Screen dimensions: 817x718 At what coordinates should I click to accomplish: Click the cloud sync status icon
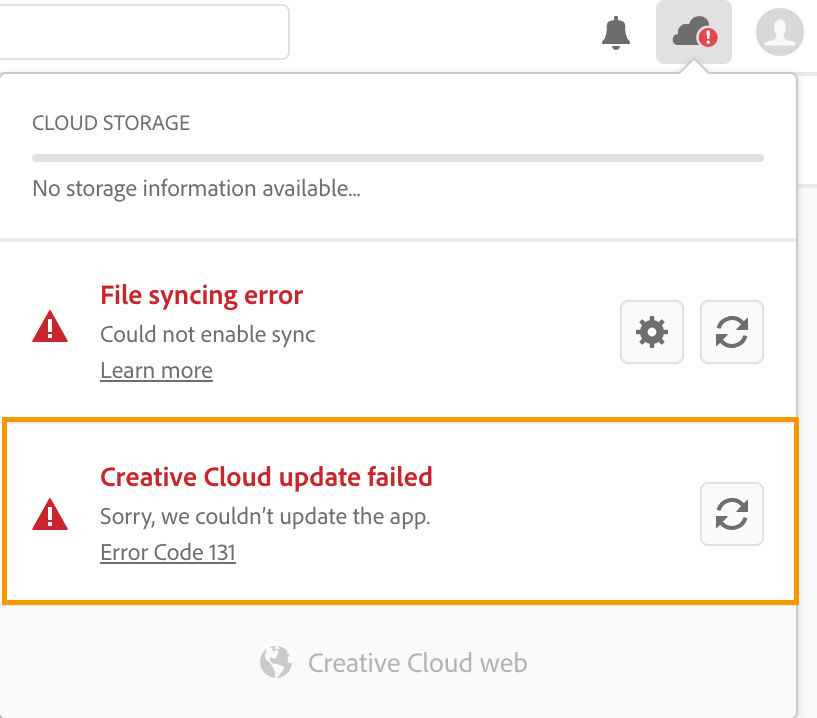(x=694, y=32)
